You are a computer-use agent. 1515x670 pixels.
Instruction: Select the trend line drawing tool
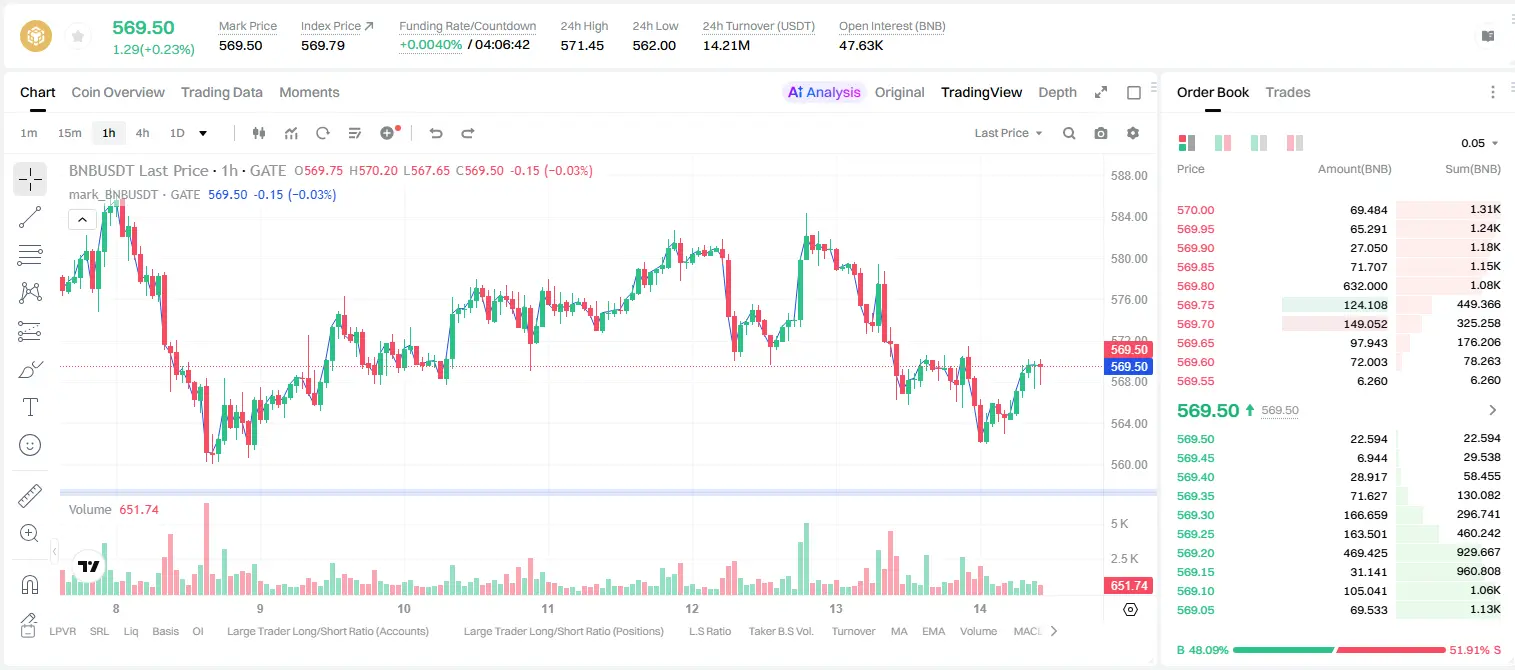(30, 217)
